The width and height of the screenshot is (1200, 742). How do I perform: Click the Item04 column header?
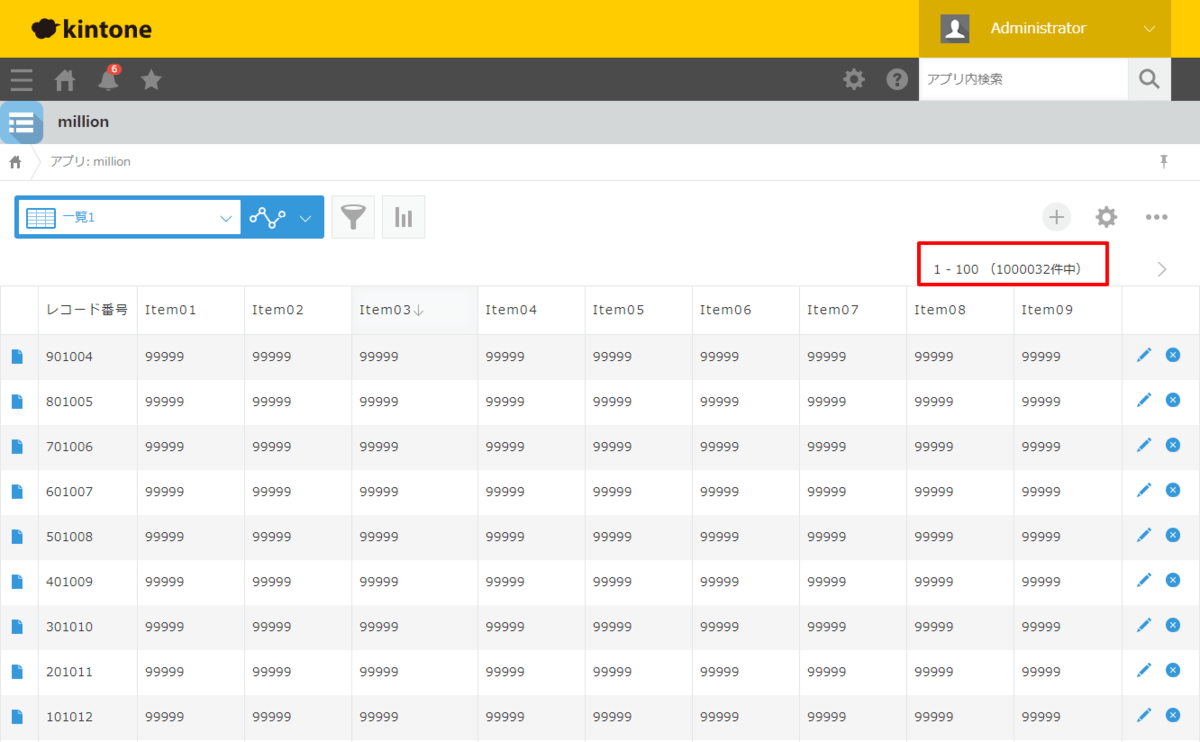tap(531, 310)
